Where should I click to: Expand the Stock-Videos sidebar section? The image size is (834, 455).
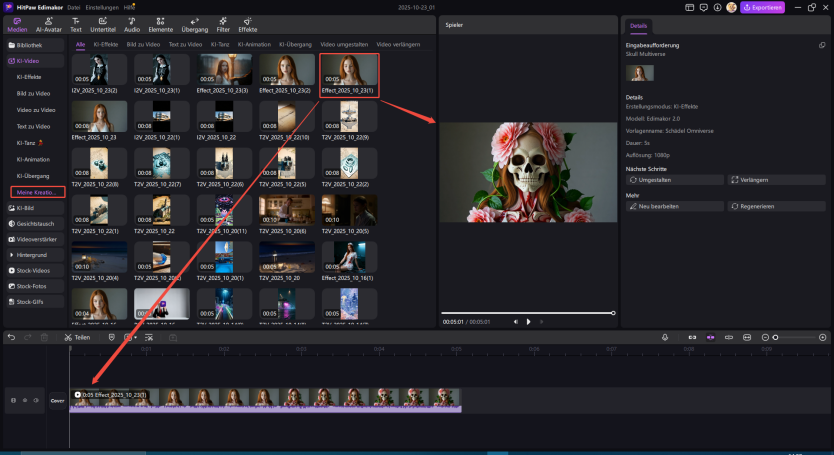[30, 270]
